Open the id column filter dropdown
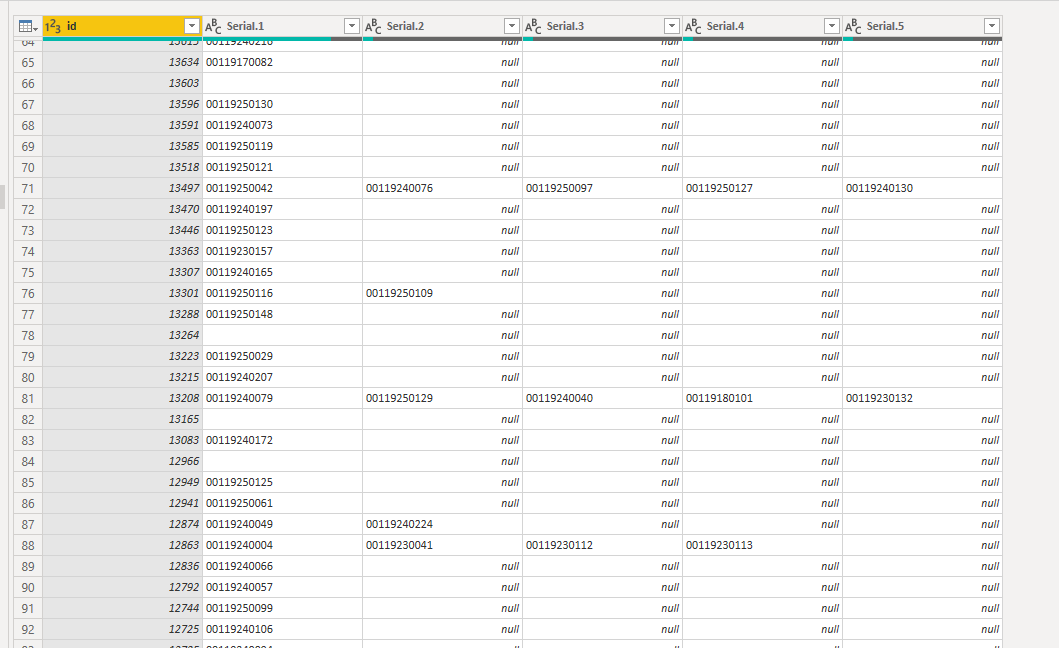 coord(192,26)
